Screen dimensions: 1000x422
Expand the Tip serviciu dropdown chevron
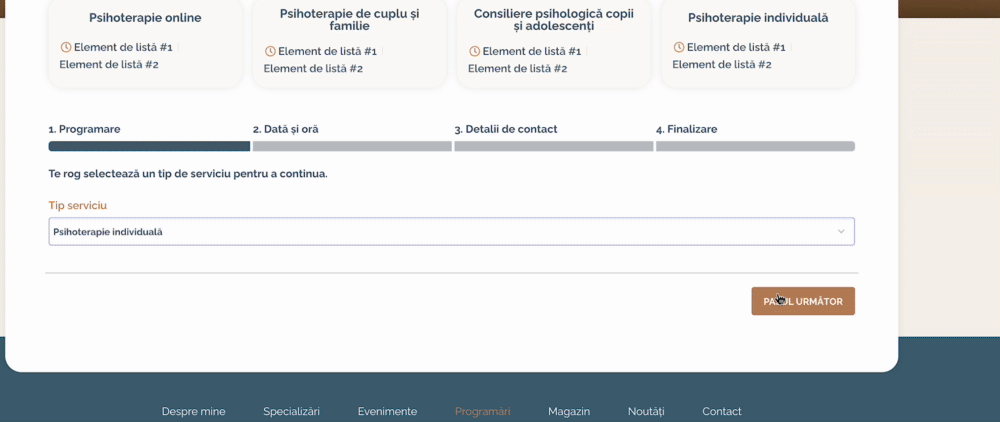841,232
